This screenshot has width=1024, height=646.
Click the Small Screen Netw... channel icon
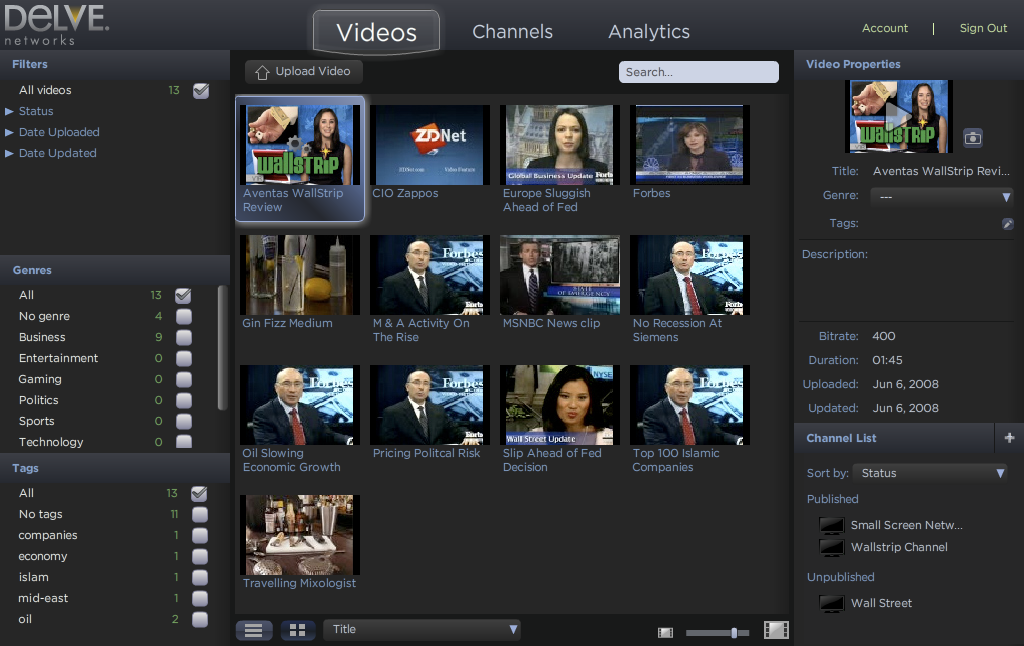pyautogui.click(x=831, y=525)
